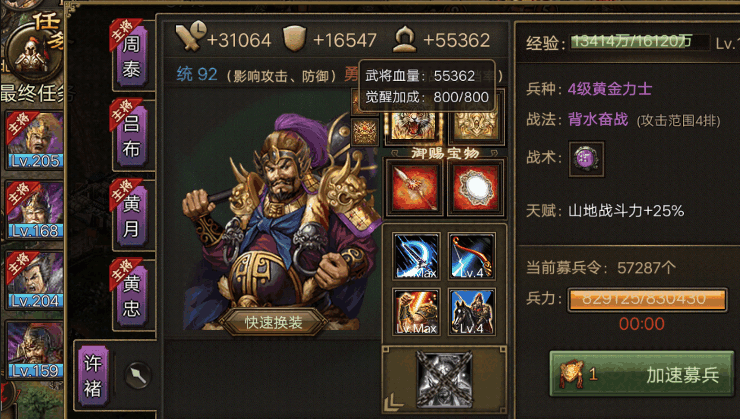Viewport: 740px width, 419px height.
Task: Click the tiger head equipment slot
Action: point(414,126)
